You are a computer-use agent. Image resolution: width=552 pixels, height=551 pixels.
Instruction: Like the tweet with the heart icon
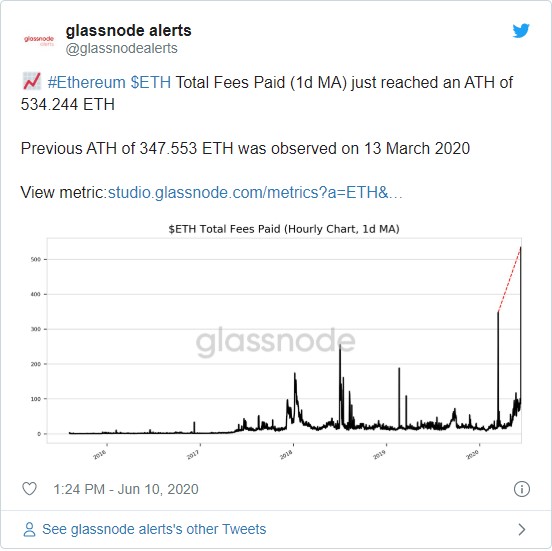point(29,489)
